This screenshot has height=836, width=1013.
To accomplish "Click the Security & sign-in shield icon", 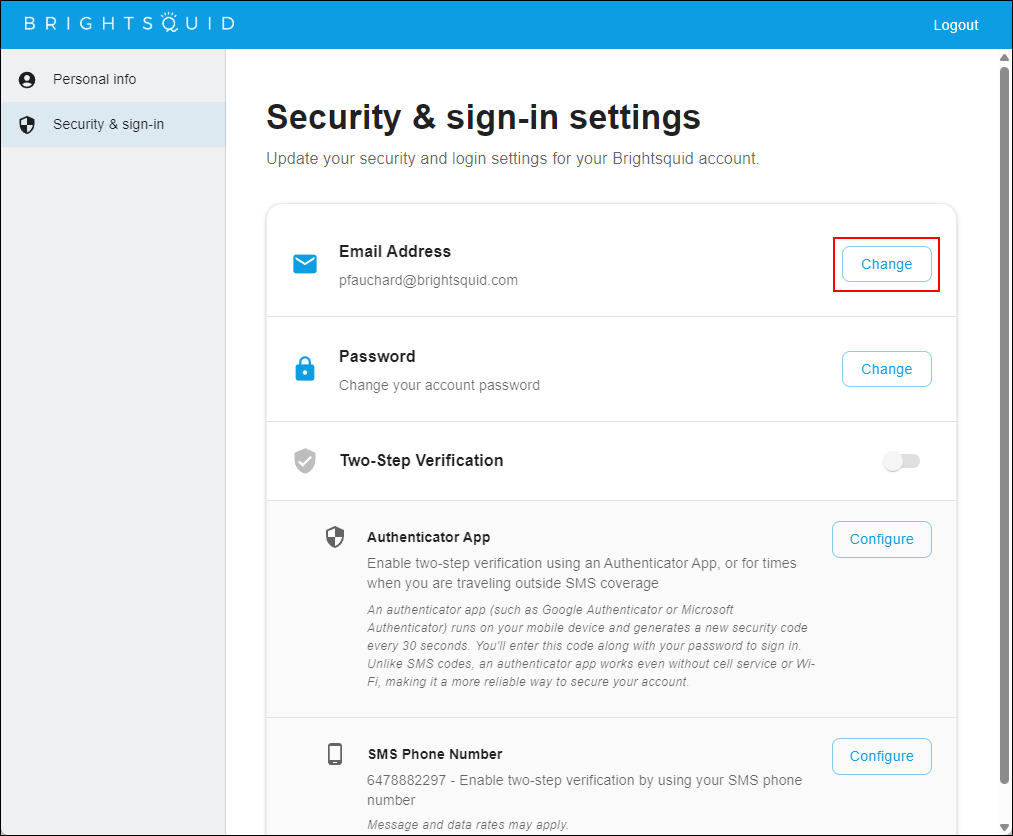I will click(x=27, y=125).
